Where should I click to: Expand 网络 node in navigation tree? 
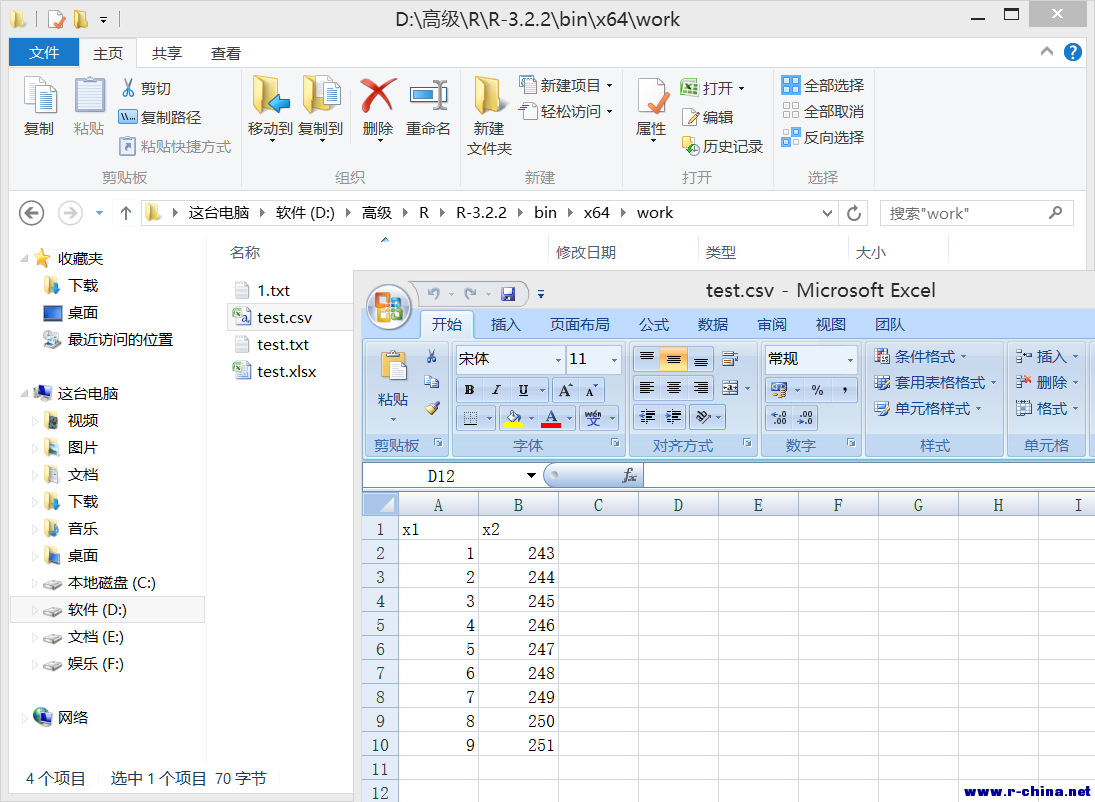click(24, 717)
